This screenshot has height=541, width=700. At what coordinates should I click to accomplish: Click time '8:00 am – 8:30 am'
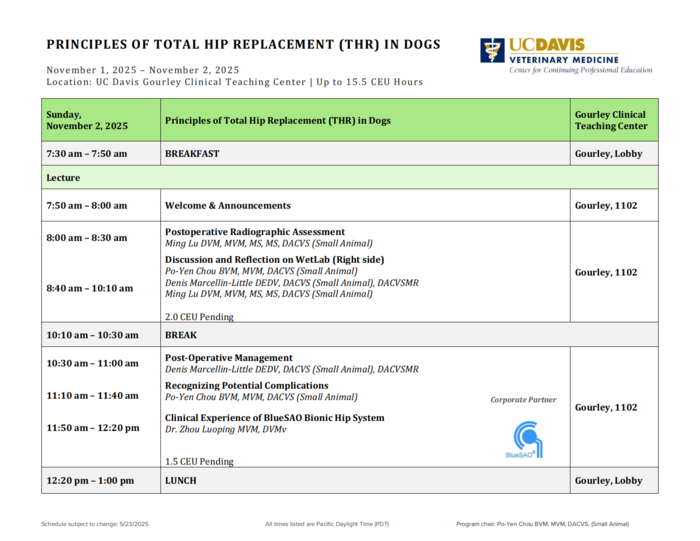(x=87, y=238)
